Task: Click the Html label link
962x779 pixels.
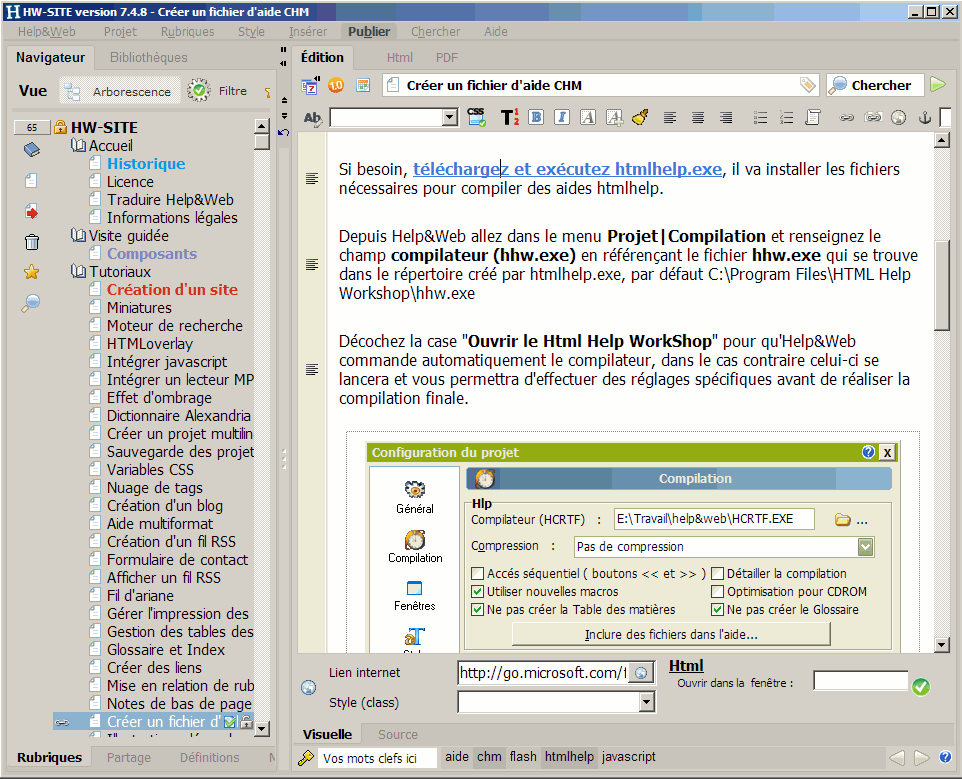Action: point(686,666)
